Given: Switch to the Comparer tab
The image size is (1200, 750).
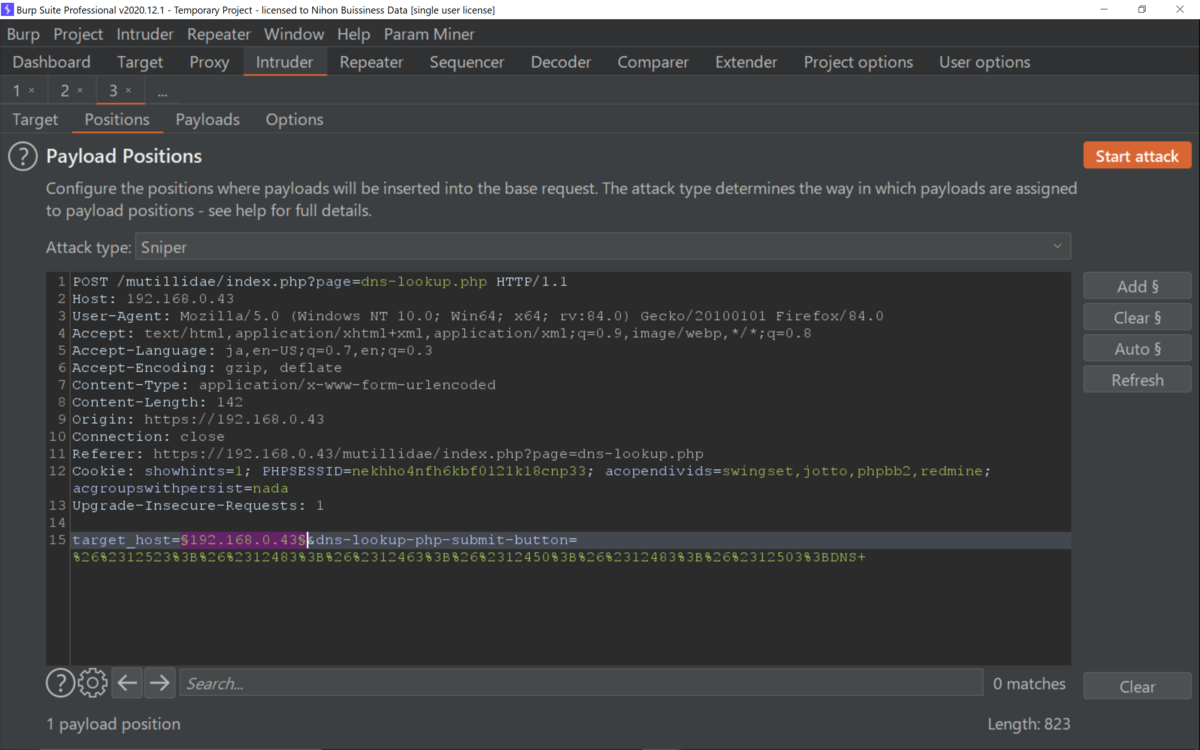Looking at the screenshot, I should pyautogui.click(x=653, y=62).
